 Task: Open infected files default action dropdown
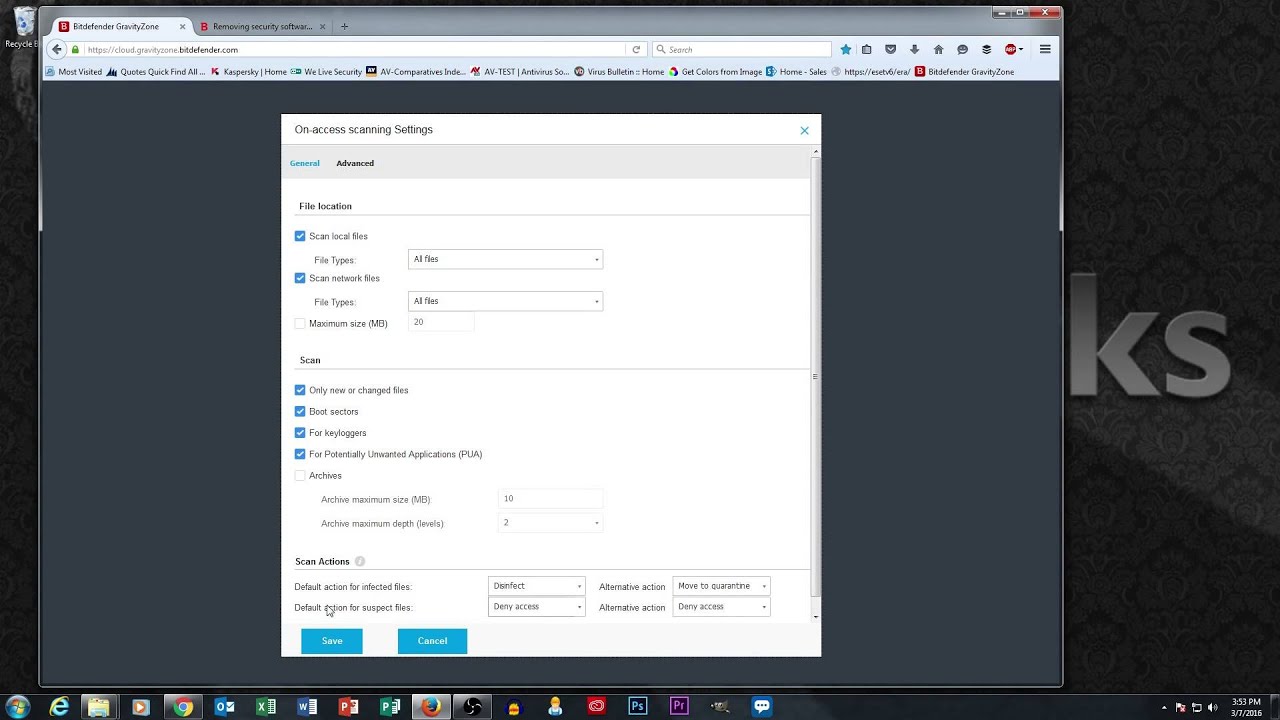[537, 586]
